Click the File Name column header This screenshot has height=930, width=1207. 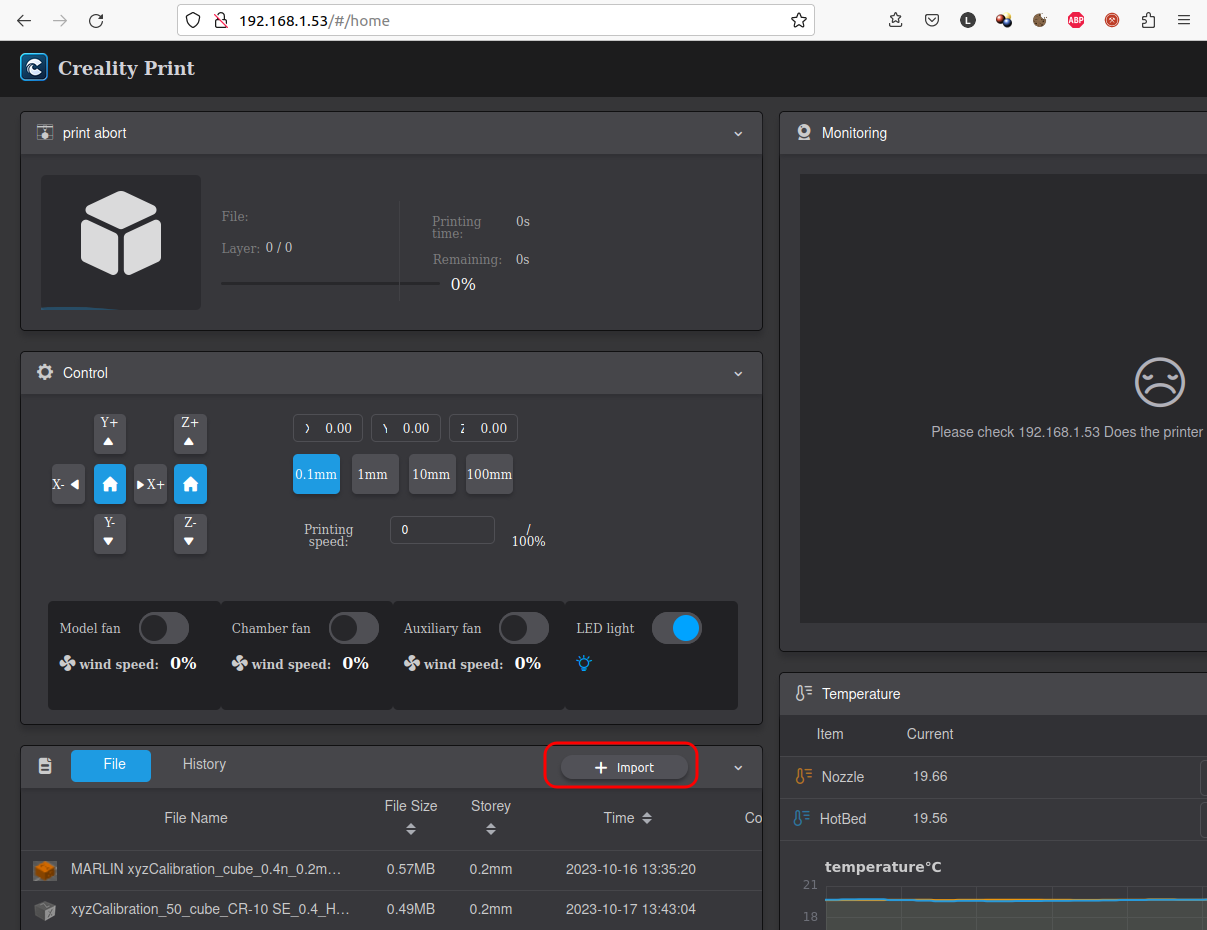click(x=196, y=818)
